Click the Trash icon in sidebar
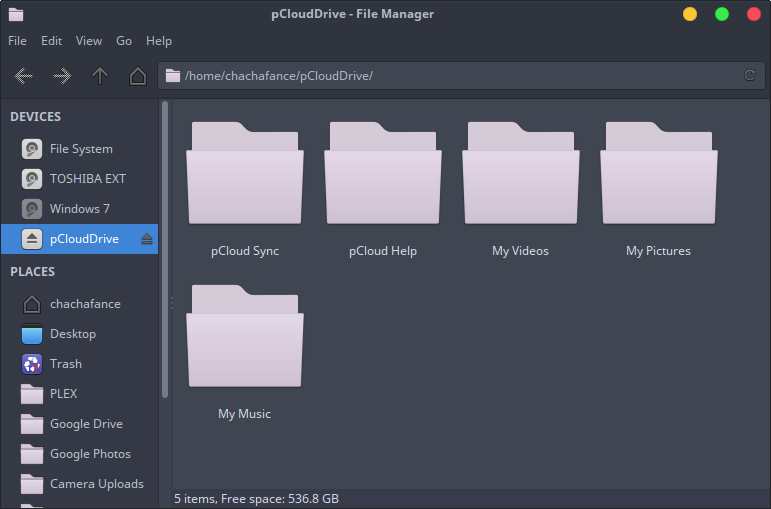This screenshot has height=509, width=771. 32,364
